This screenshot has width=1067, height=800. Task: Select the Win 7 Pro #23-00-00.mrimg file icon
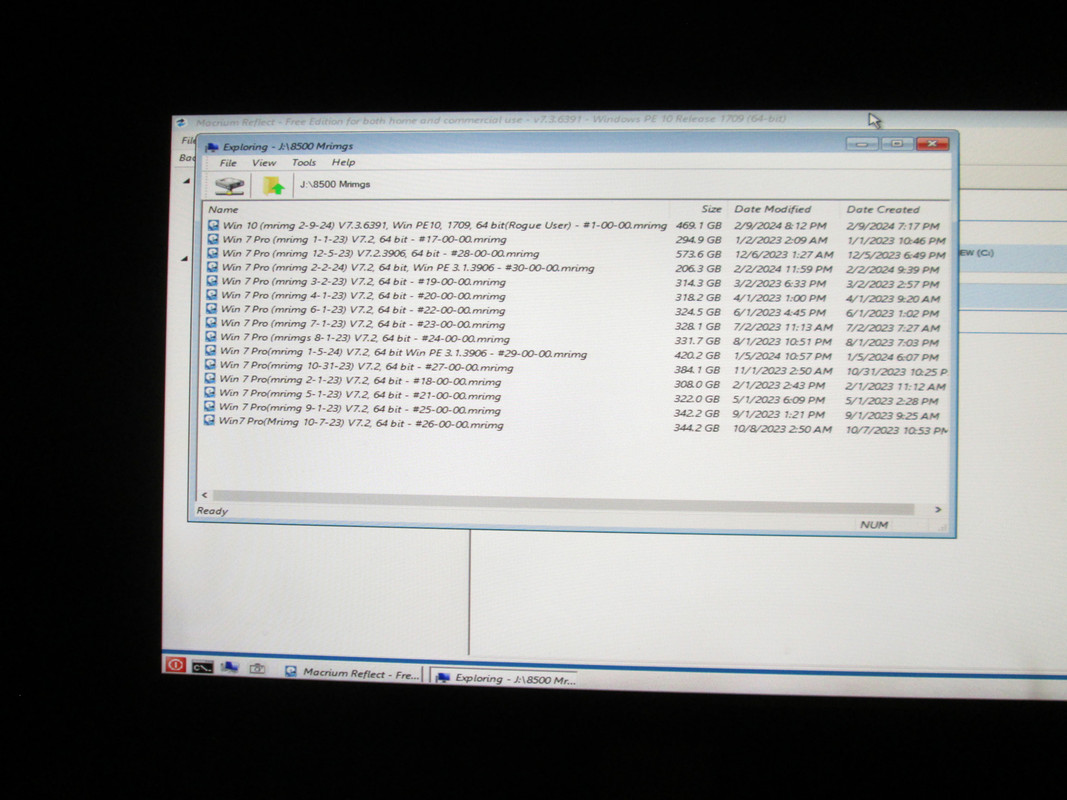coord(212,323)
